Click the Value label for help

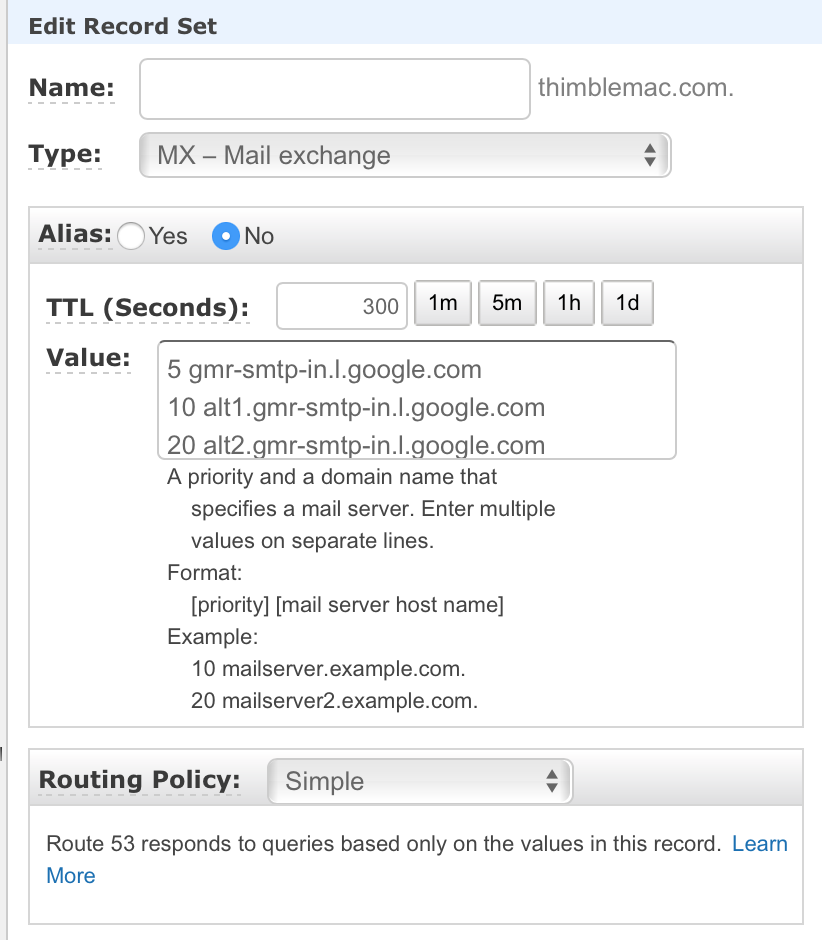(88, 358)
